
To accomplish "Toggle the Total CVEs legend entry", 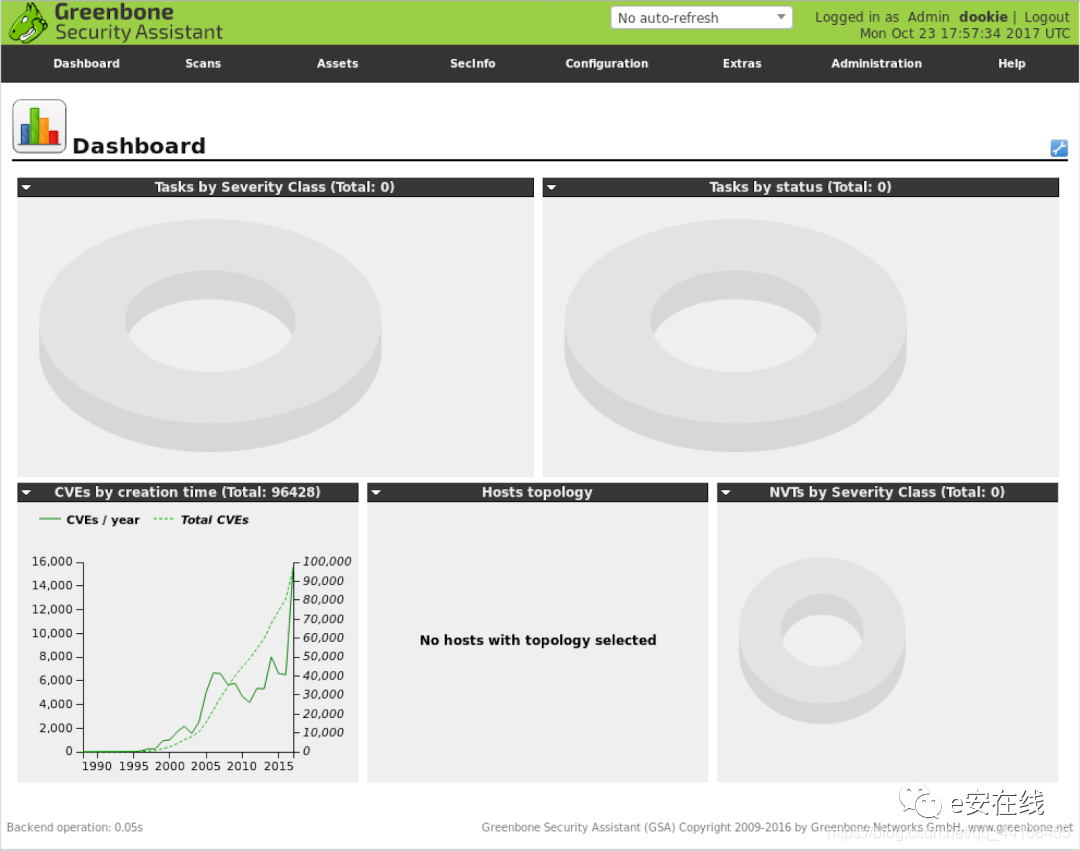I will pos(201,520).
